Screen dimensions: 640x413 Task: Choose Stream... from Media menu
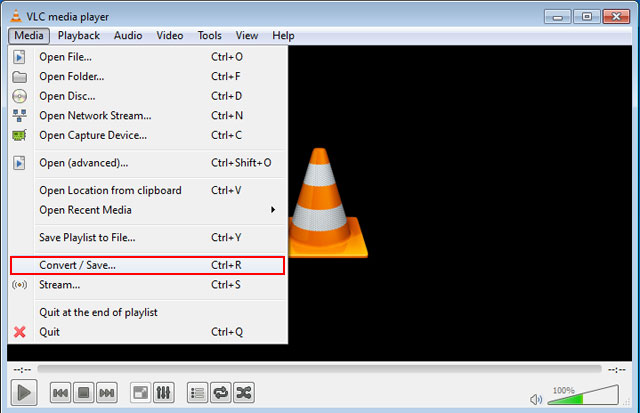148,284
